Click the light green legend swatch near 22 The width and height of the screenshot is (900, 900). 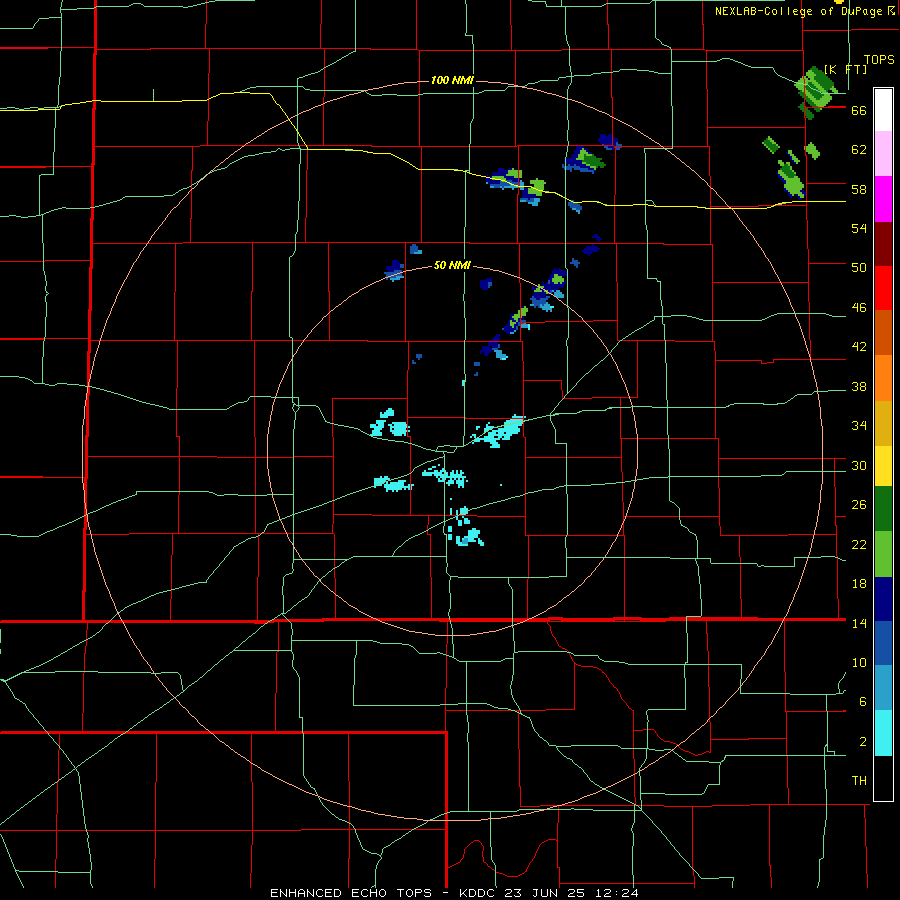click(883, 554)
